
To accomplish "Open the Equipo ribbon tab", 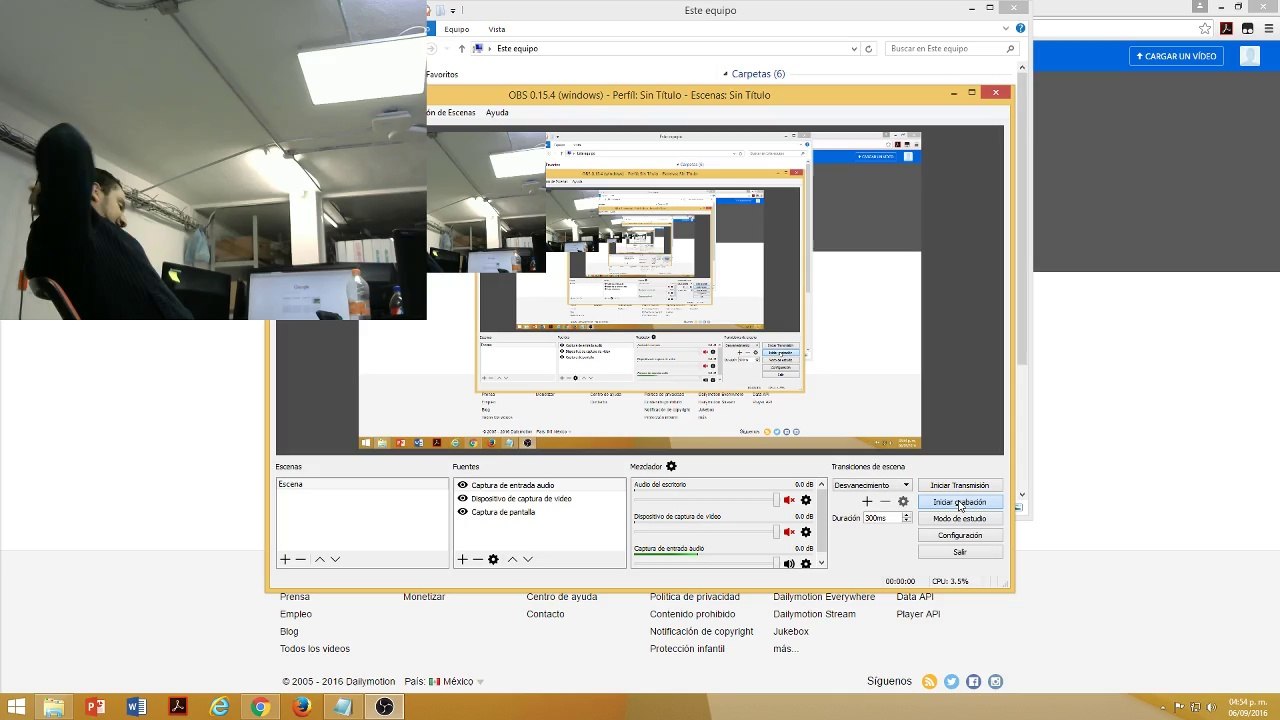I will click(x=457, y=29).
